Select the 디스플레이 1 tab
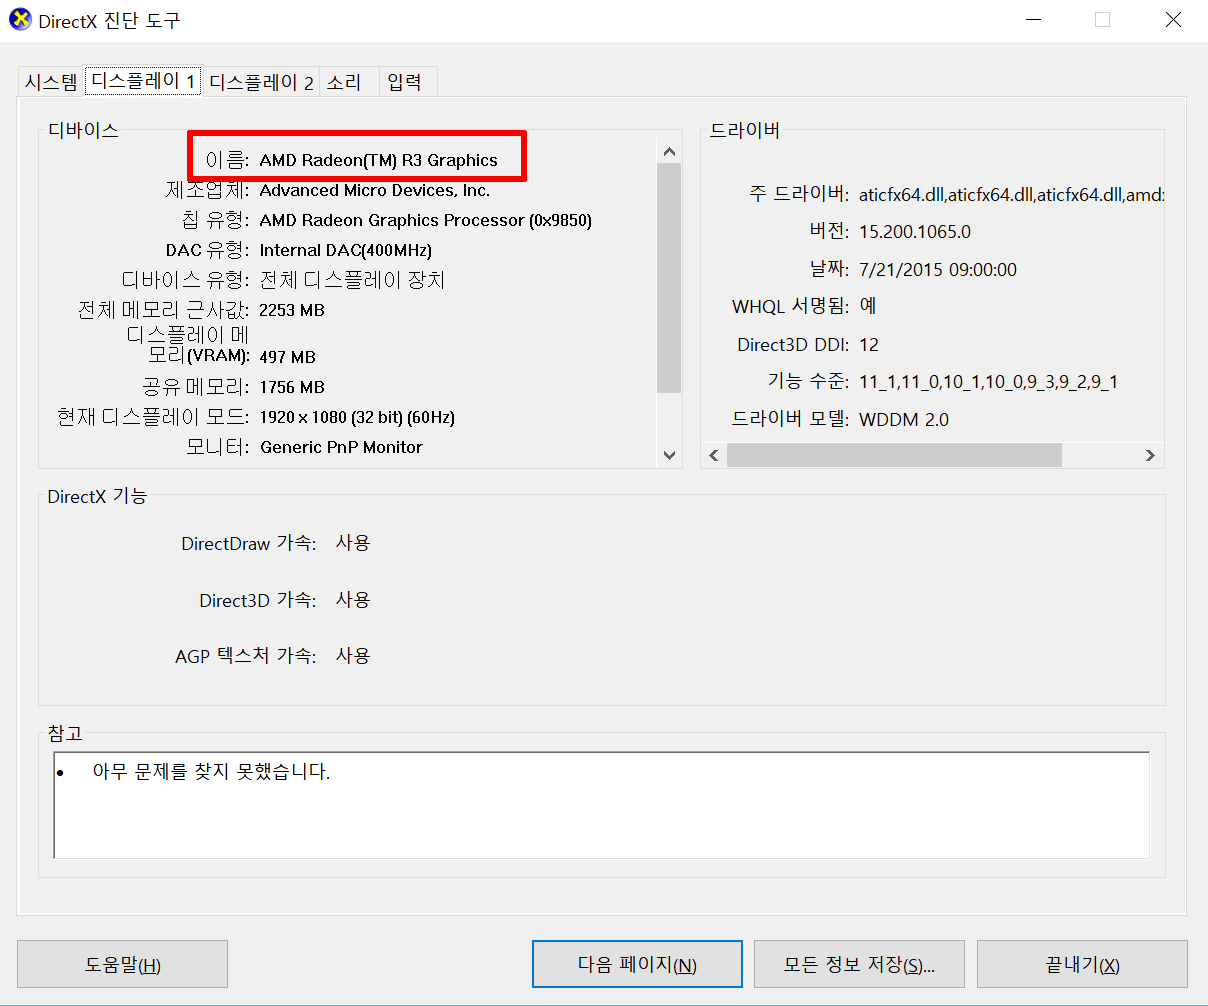1208x1006 pixels. pyautogui.click(x=142, y=81)
